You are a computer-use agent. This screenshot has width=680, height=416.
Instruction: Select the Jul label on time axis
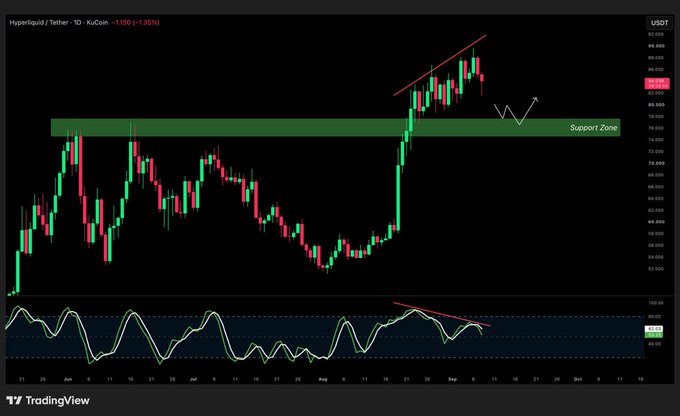coord(193,379)
